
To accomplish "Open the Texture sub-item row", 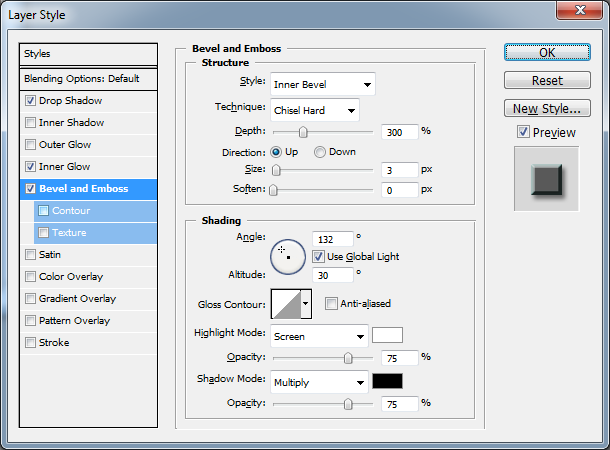I will click(x=95, y=233).
